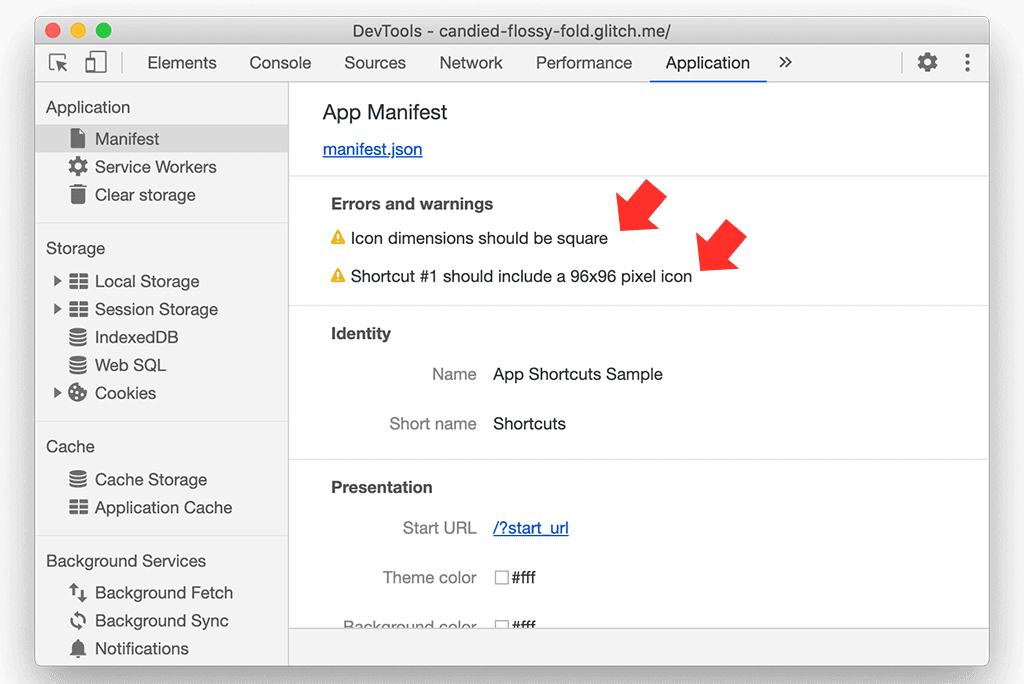Click the Notifications bell icon
The height and width of the screenshot is (684, 1024).
point(78,649)
